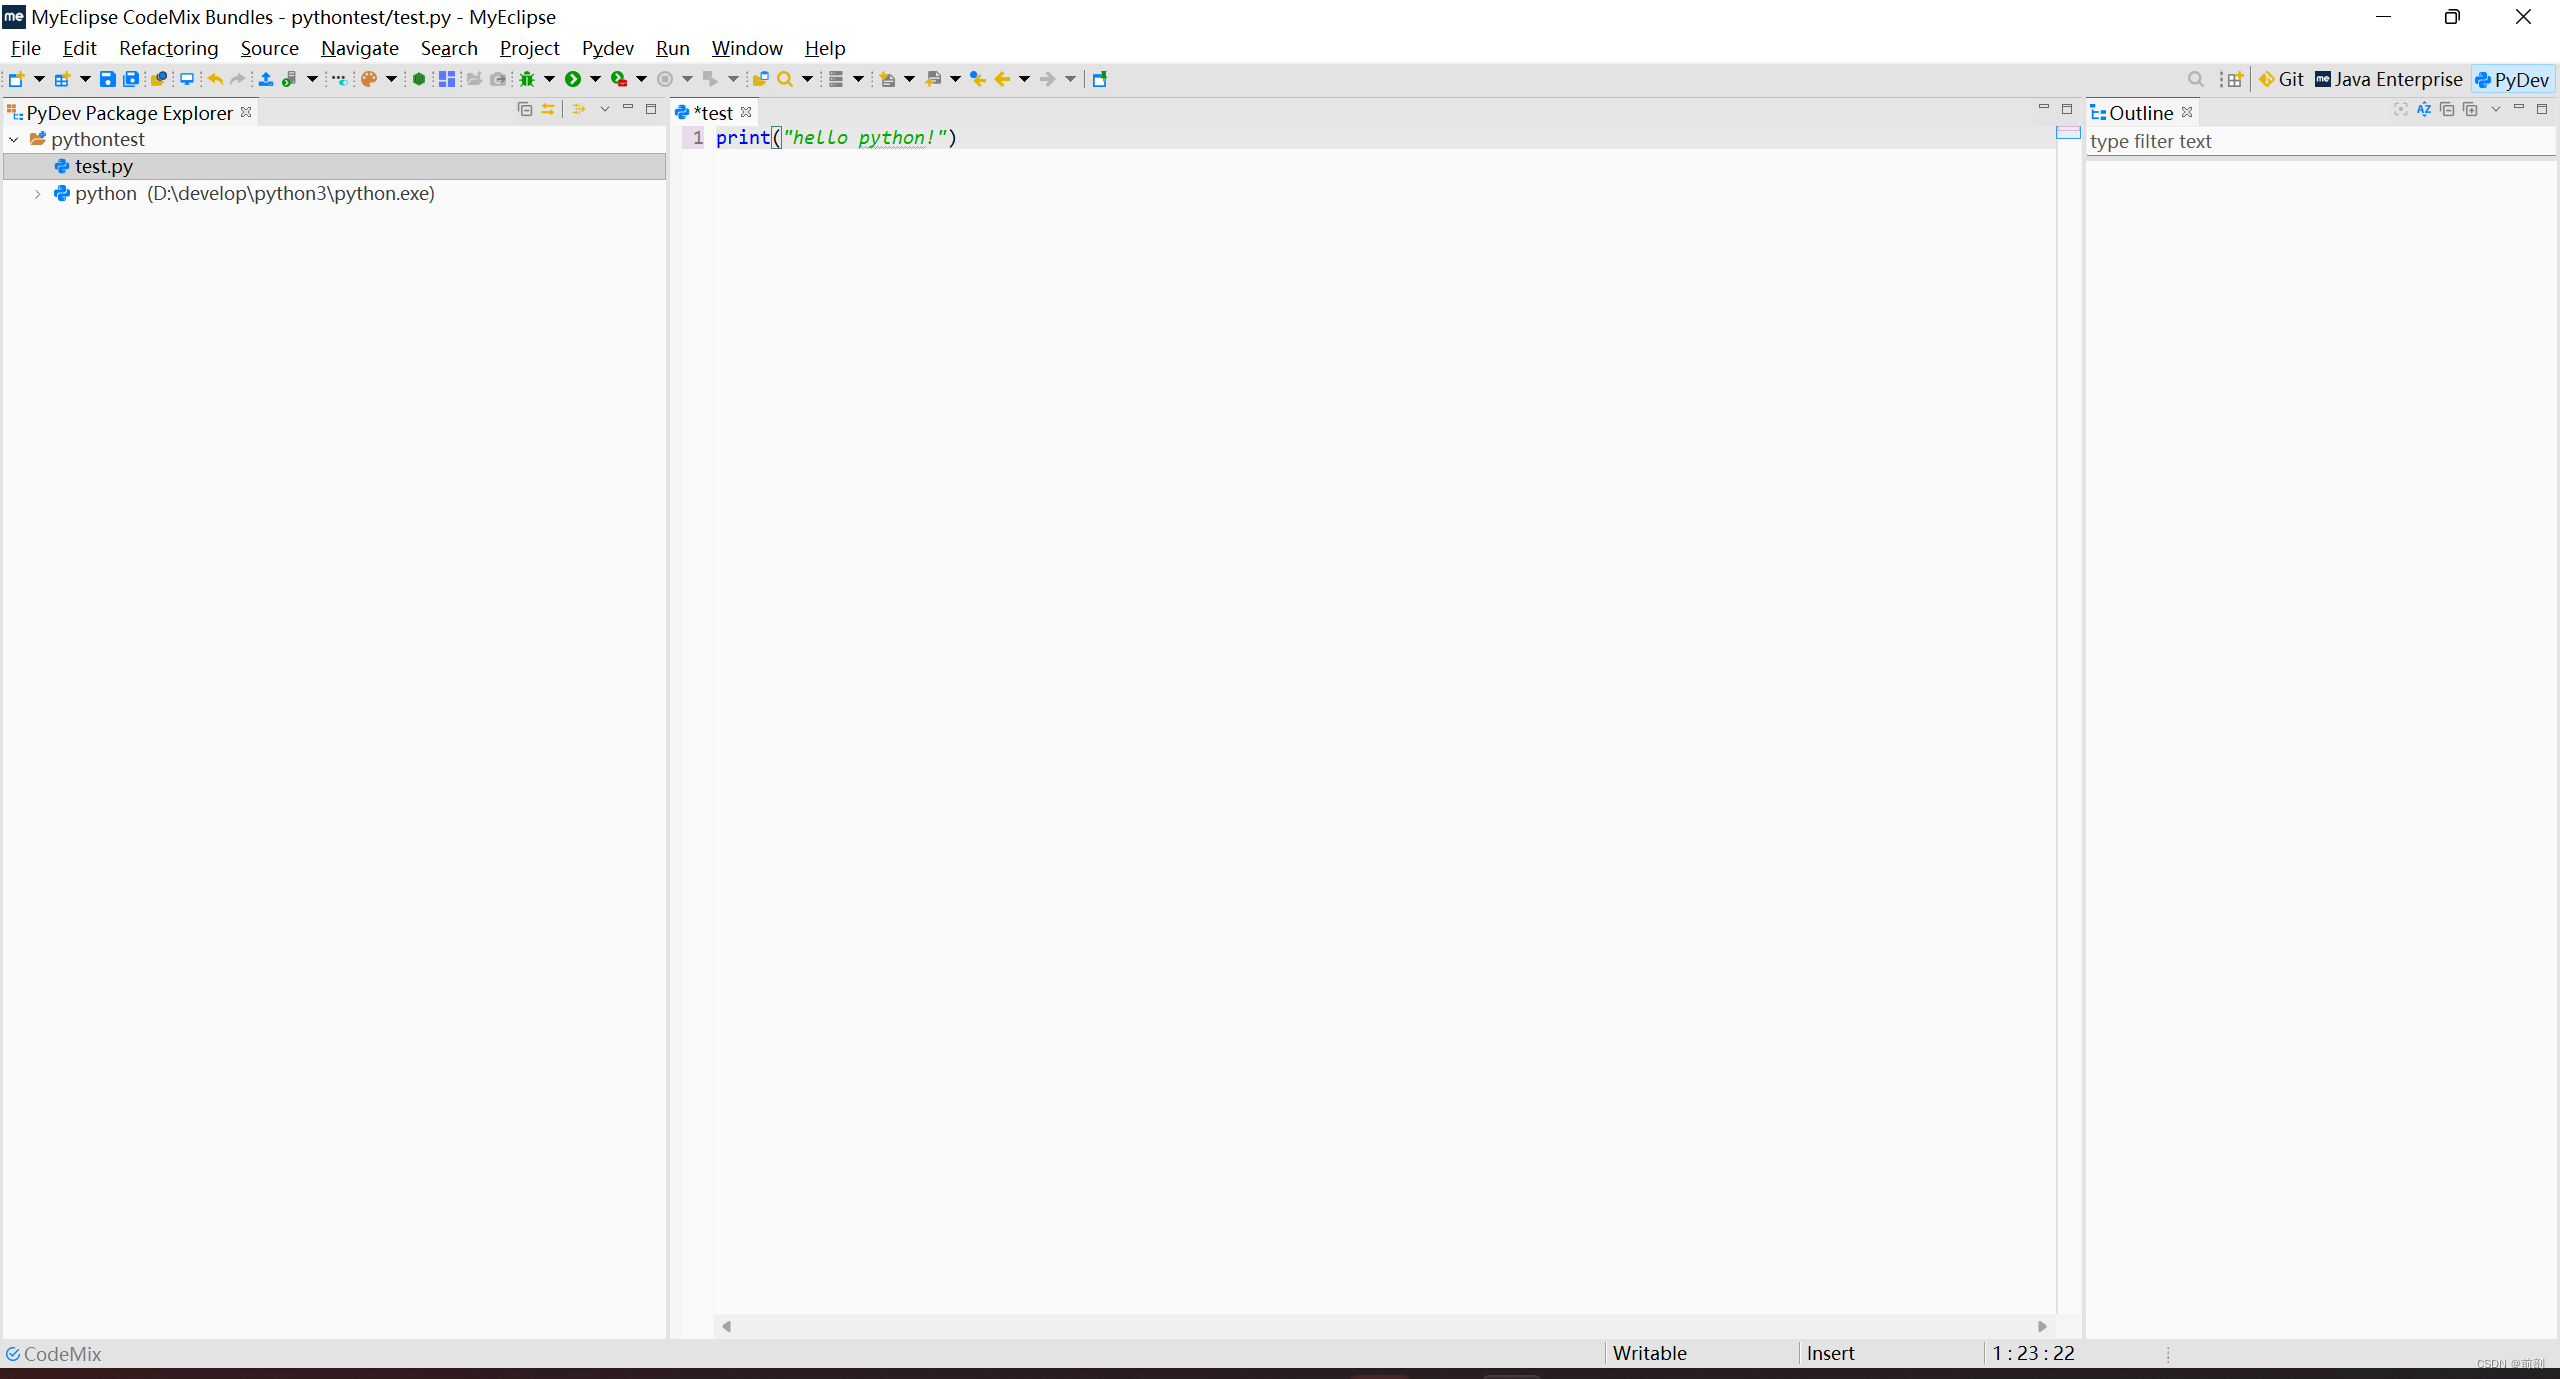The image size is (2560, 1379).
Task: Click the Outline filter text field
Action: (x=2318, y=142)
